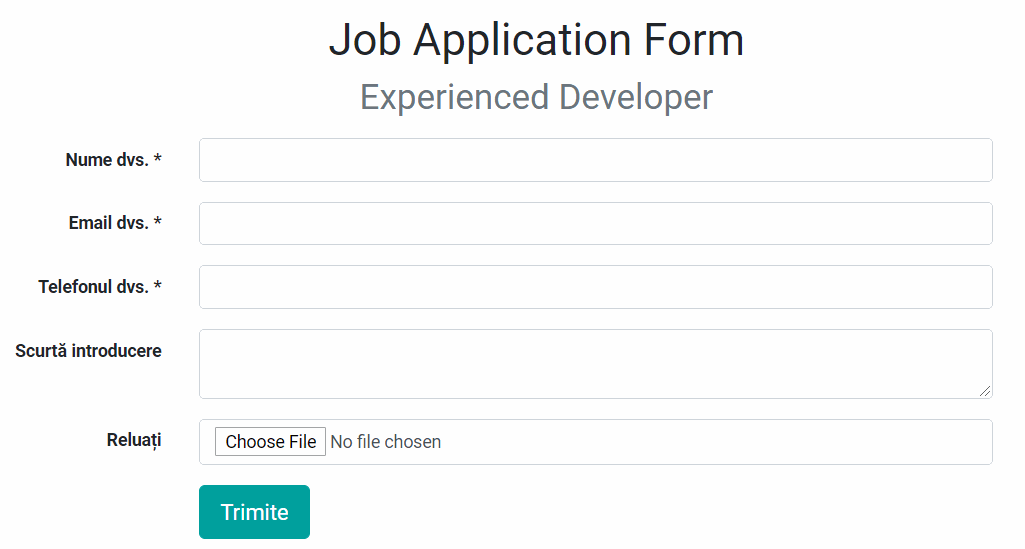Click the required asterisk beside Email dvs.

158,222
